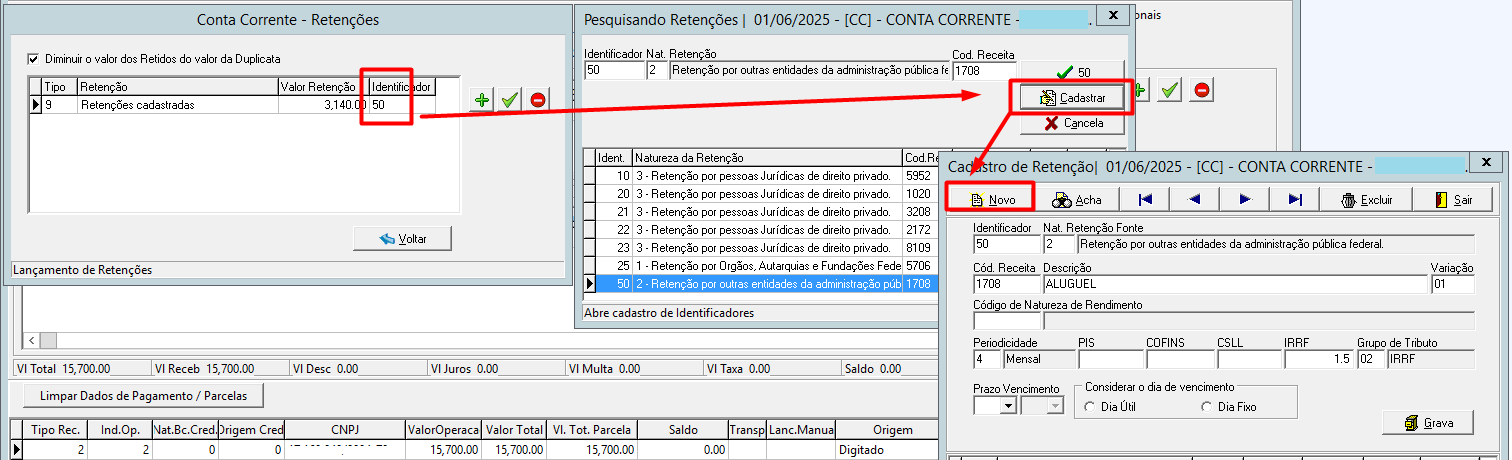Save the retention with Grava button
This screenshot has height=460, width=1512.
1429,422
